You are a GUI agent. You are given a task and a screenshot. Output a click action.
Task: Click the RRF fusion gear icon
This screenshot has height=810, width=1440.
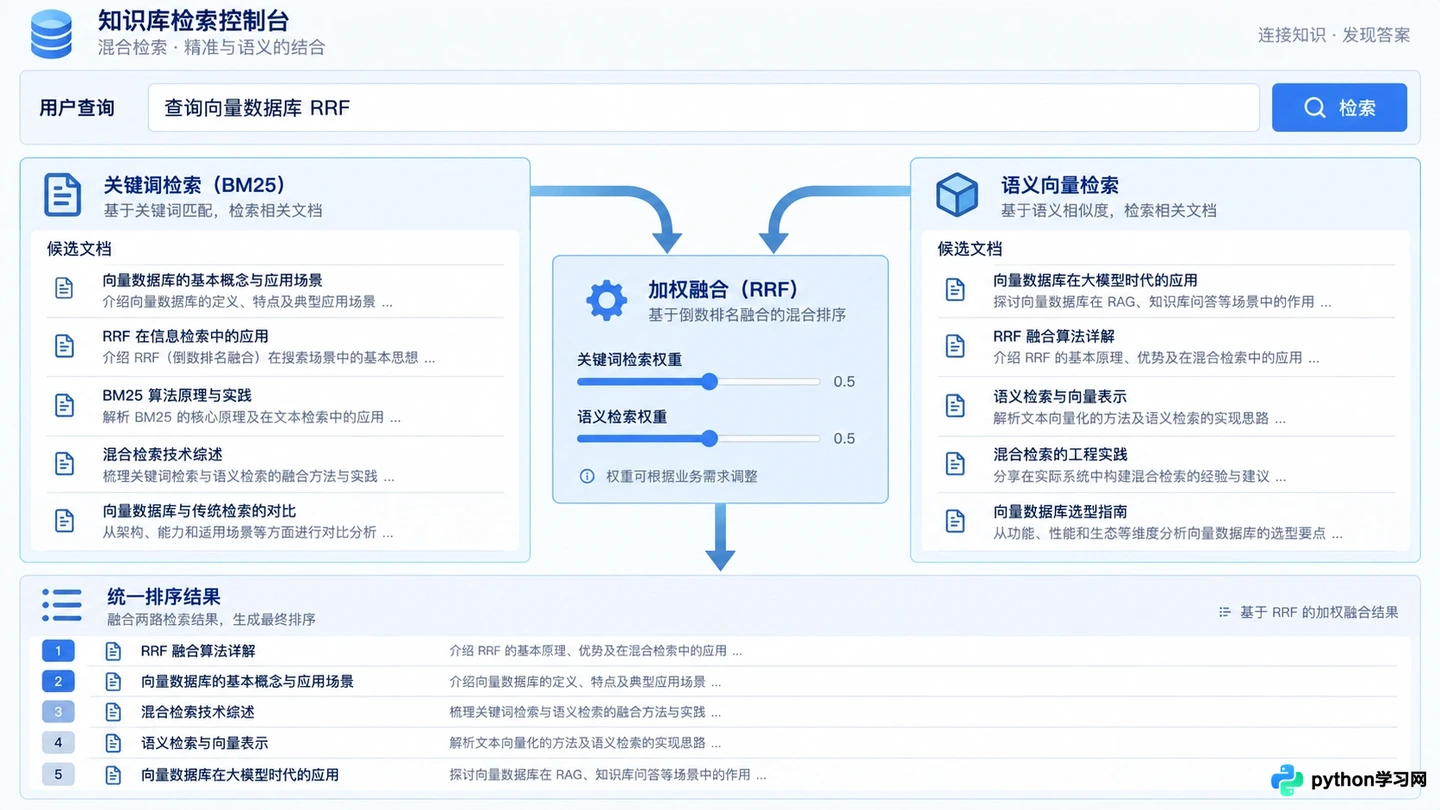click(x=606, y=300)
